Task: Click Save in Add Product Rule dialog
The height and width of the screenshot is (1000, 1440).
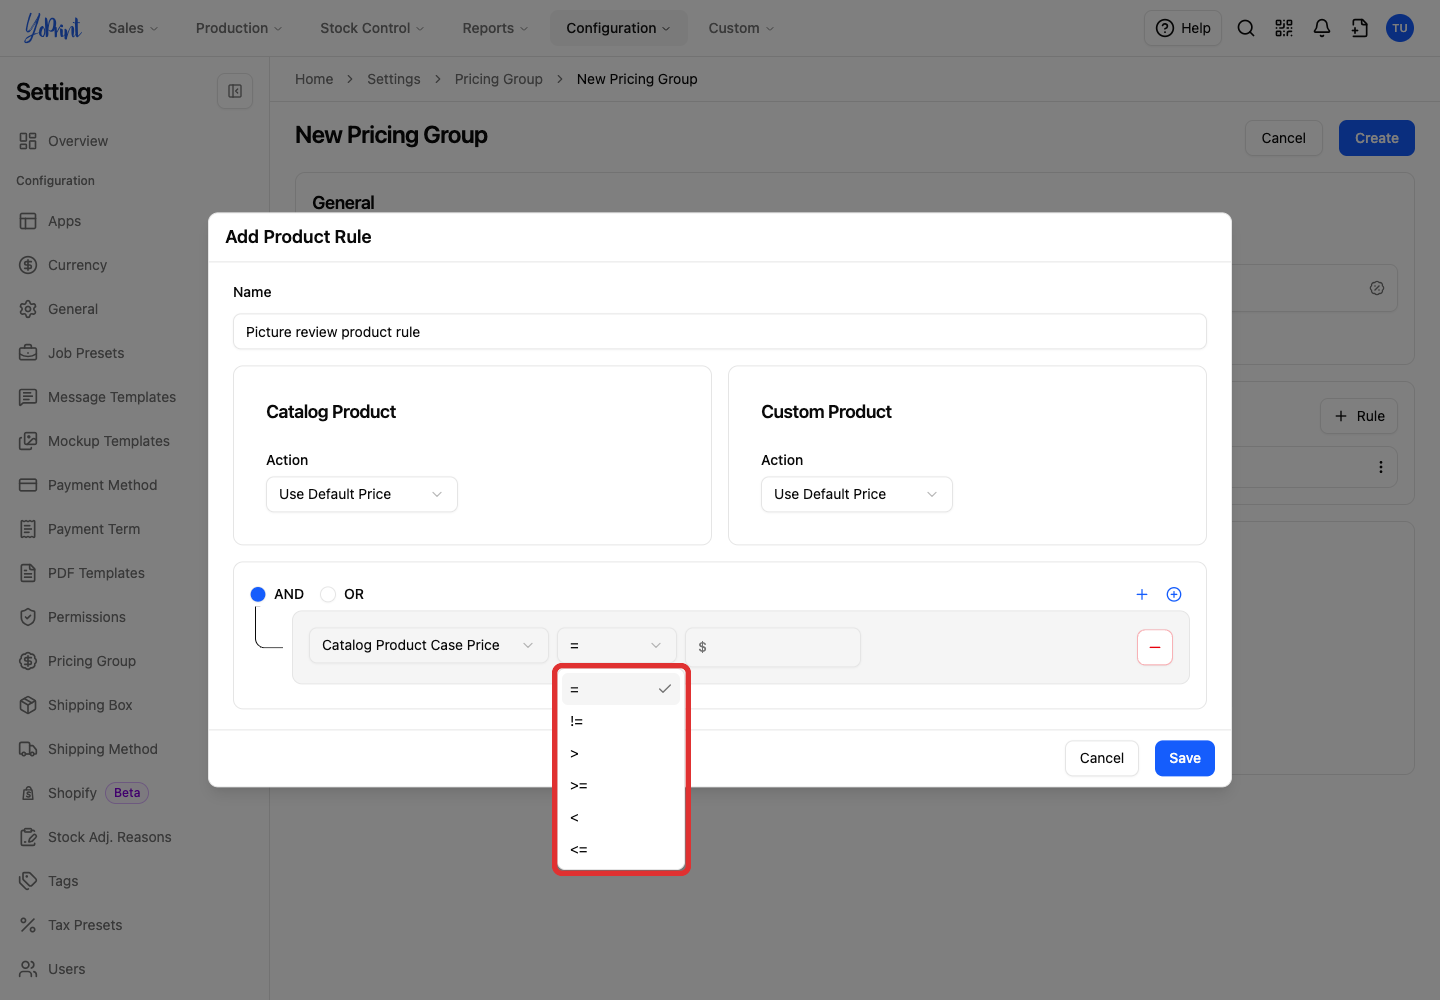Action: (1185, 758)
